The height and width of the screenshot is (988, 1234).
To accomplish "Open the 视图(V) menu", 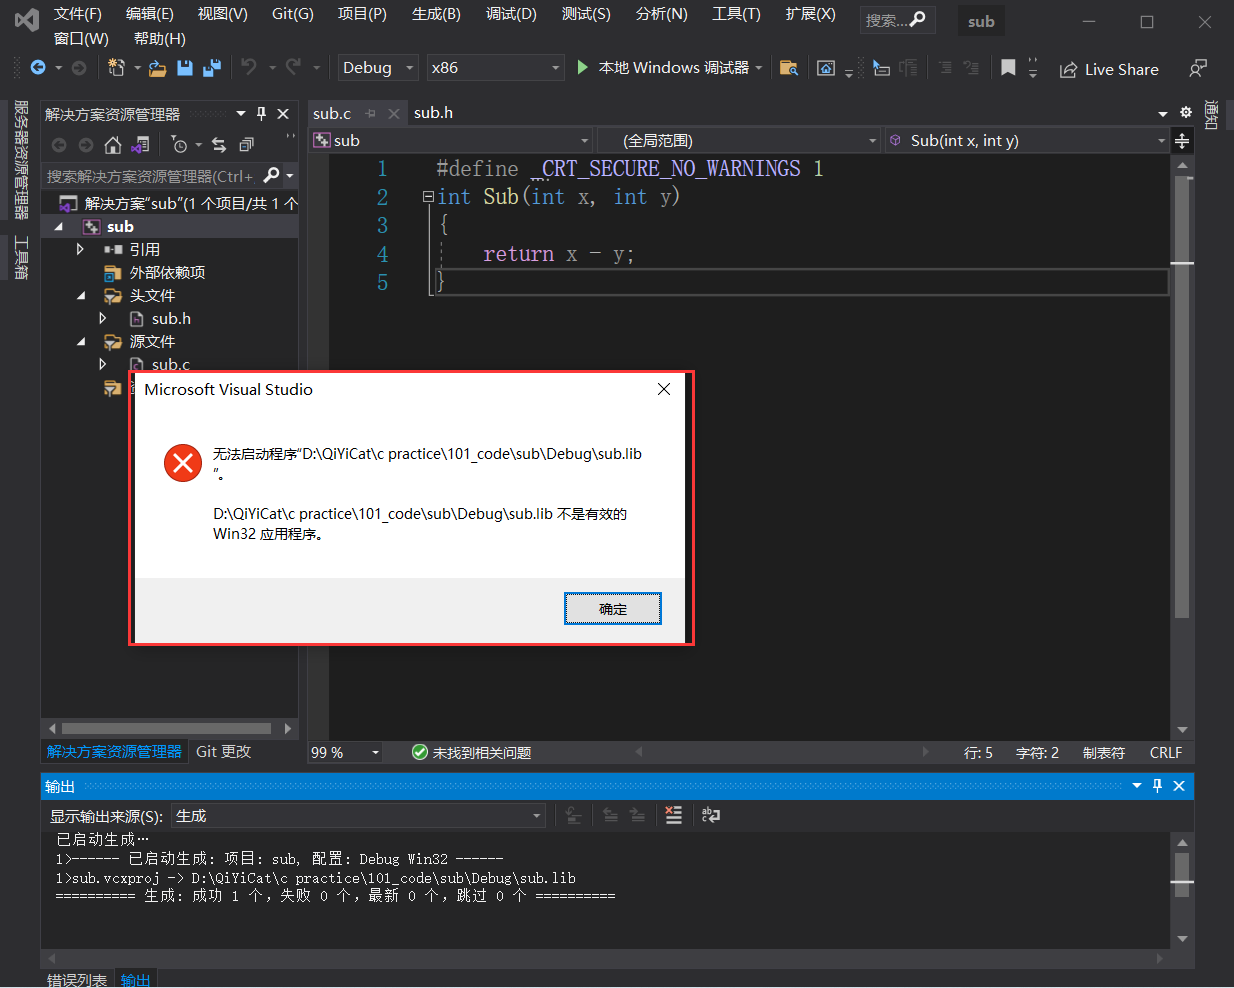I will pos(222,14).
